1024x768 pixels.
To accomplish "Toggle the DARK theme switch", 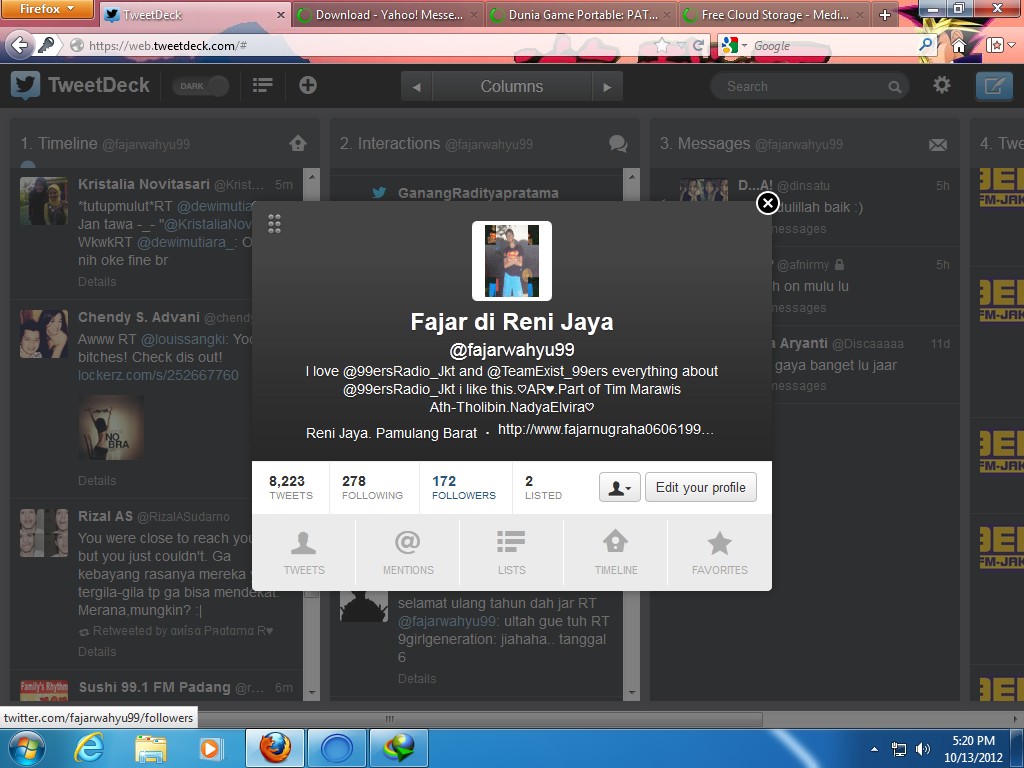I will pyautogui.click(x=200, y=86).
